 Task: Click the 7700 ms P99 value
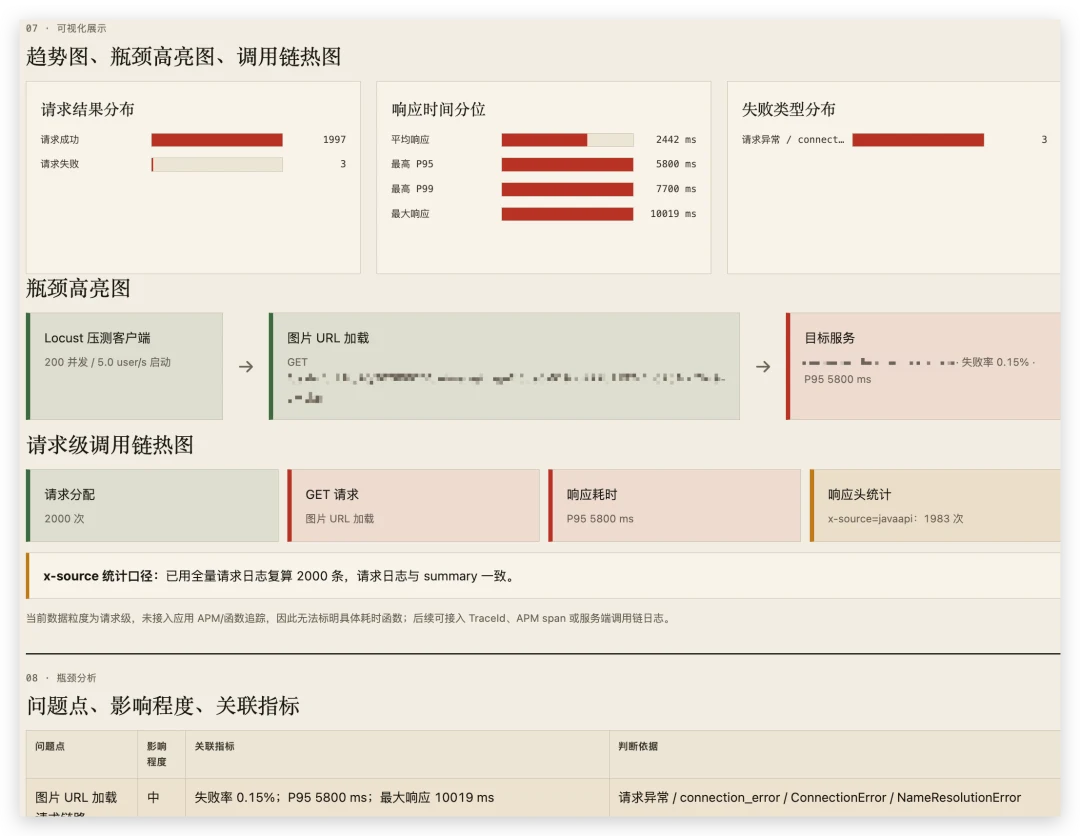pyautogui.click(x=676, y=189)
